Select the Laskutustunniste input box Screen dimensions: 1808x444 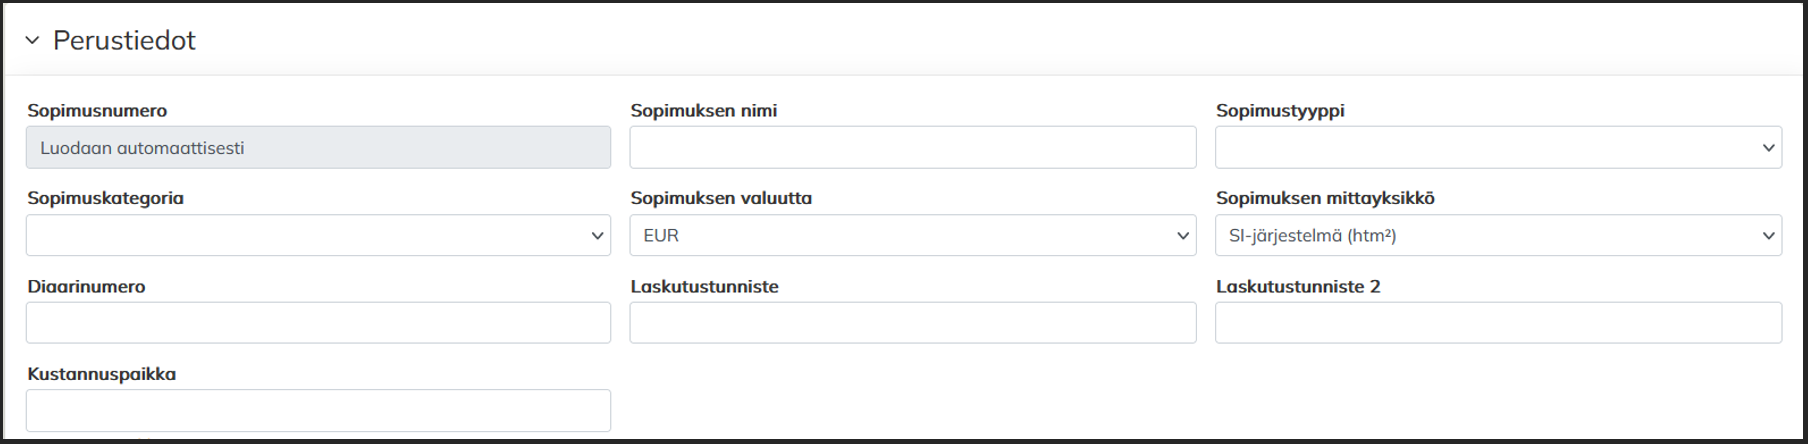click(912, 323)
